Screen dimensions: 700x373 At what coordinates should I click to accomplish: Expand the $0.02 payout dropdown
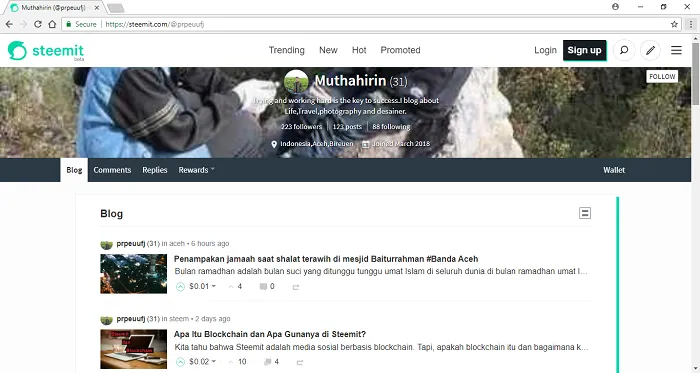[203, 361]
